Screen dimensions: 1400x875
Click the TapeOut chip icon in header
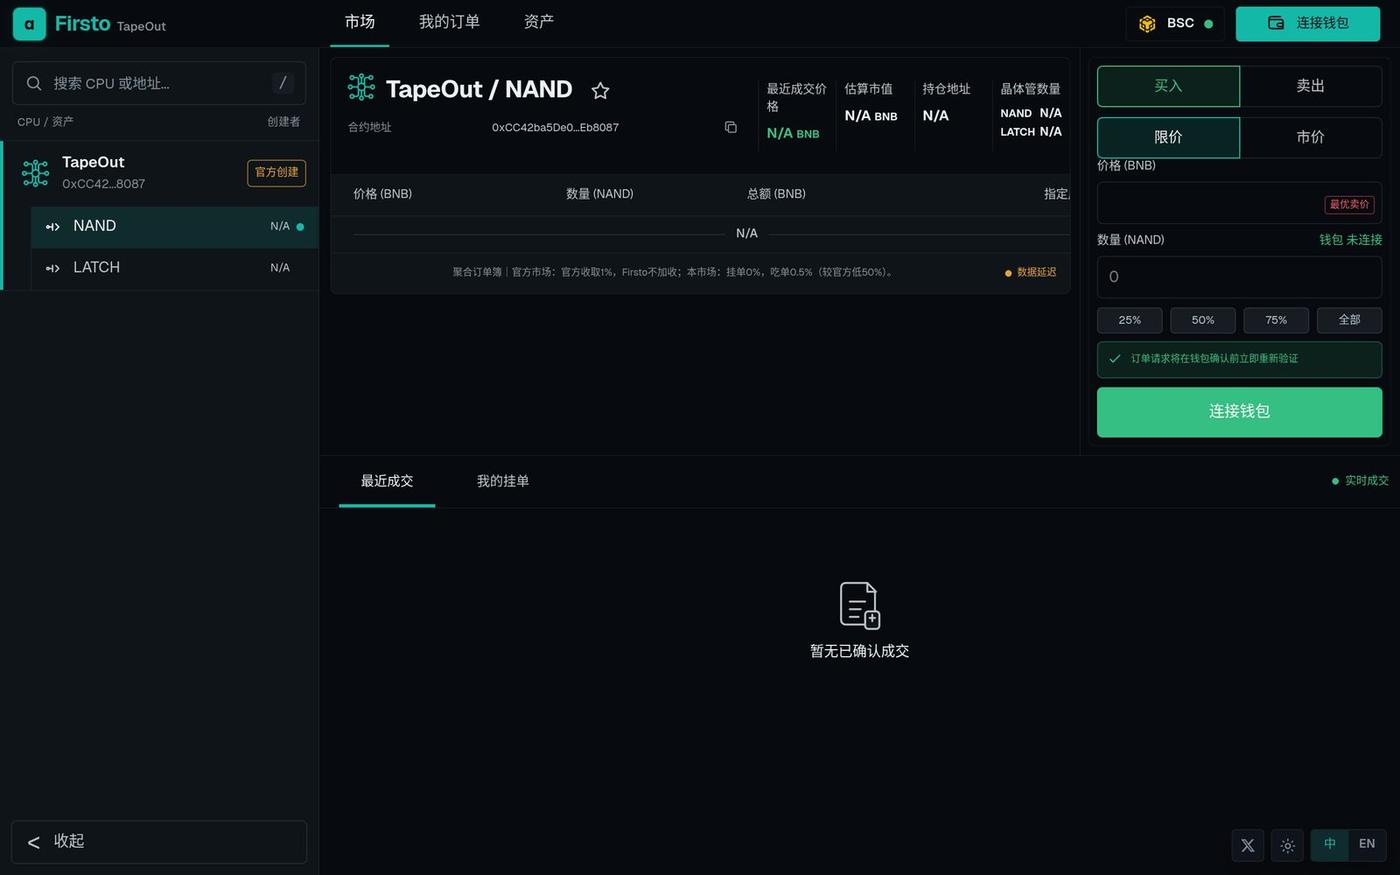pos(361,87)
